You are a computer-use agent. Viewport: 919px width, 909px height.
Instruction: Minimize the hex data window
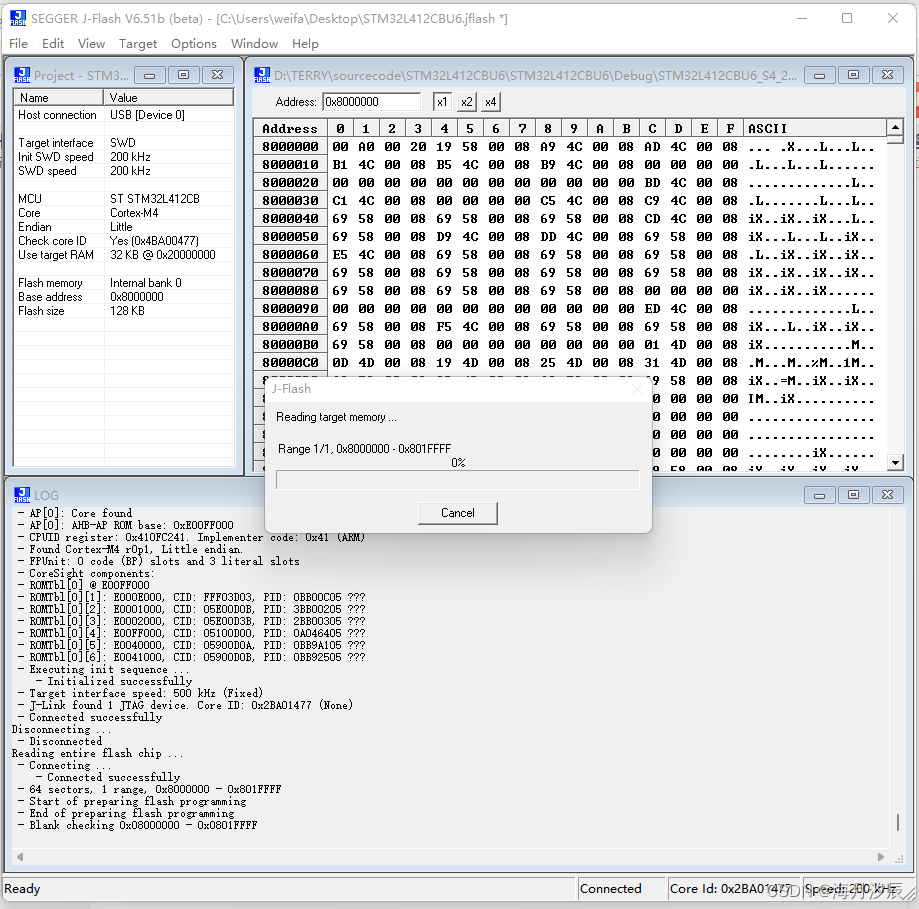point(819,75)
